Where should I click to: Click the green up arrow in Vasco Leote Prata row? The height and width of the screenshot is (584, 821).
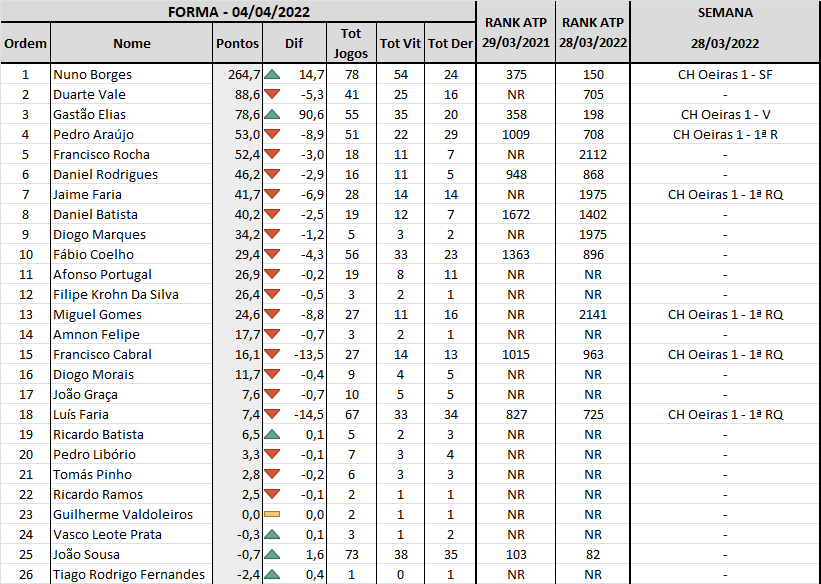(x=272, y=534)
